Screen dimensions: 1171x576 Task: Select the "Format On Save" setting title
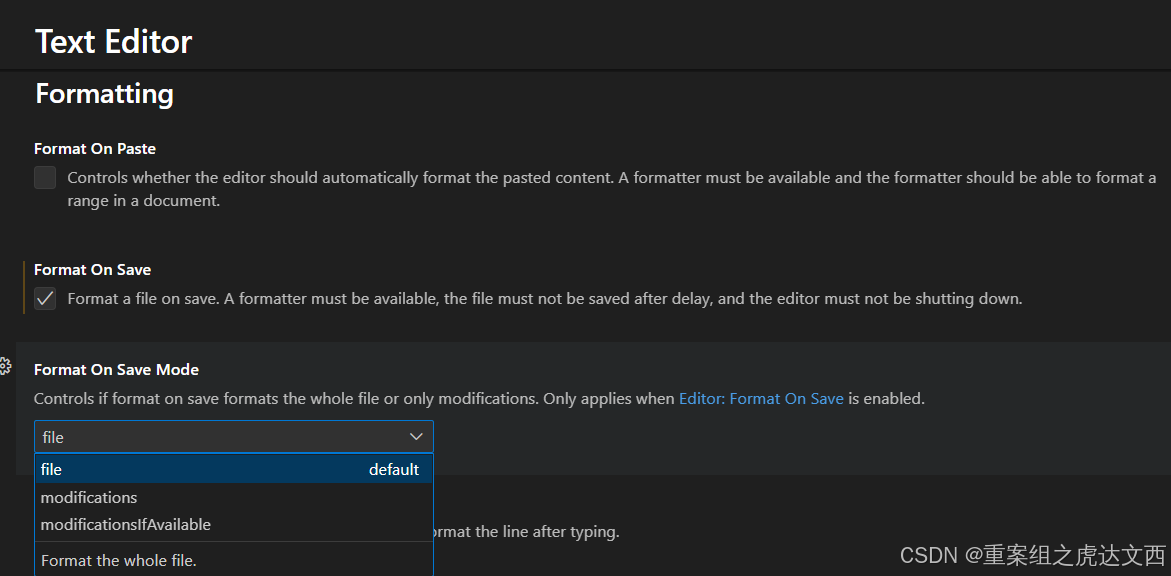[92, 270]
